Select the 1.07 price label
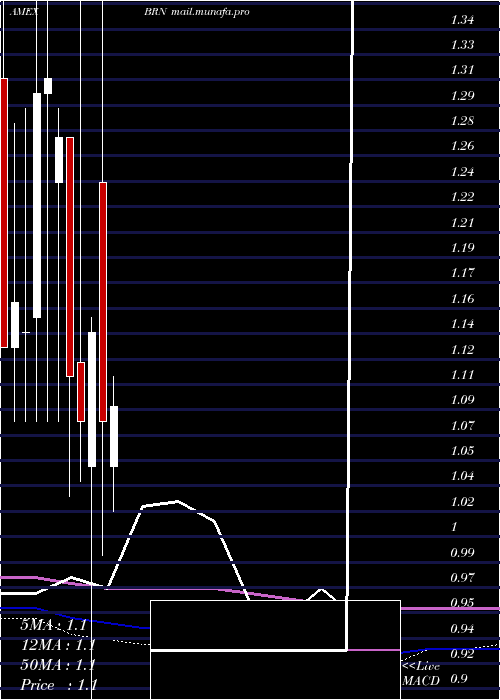 tap(462, 425)
